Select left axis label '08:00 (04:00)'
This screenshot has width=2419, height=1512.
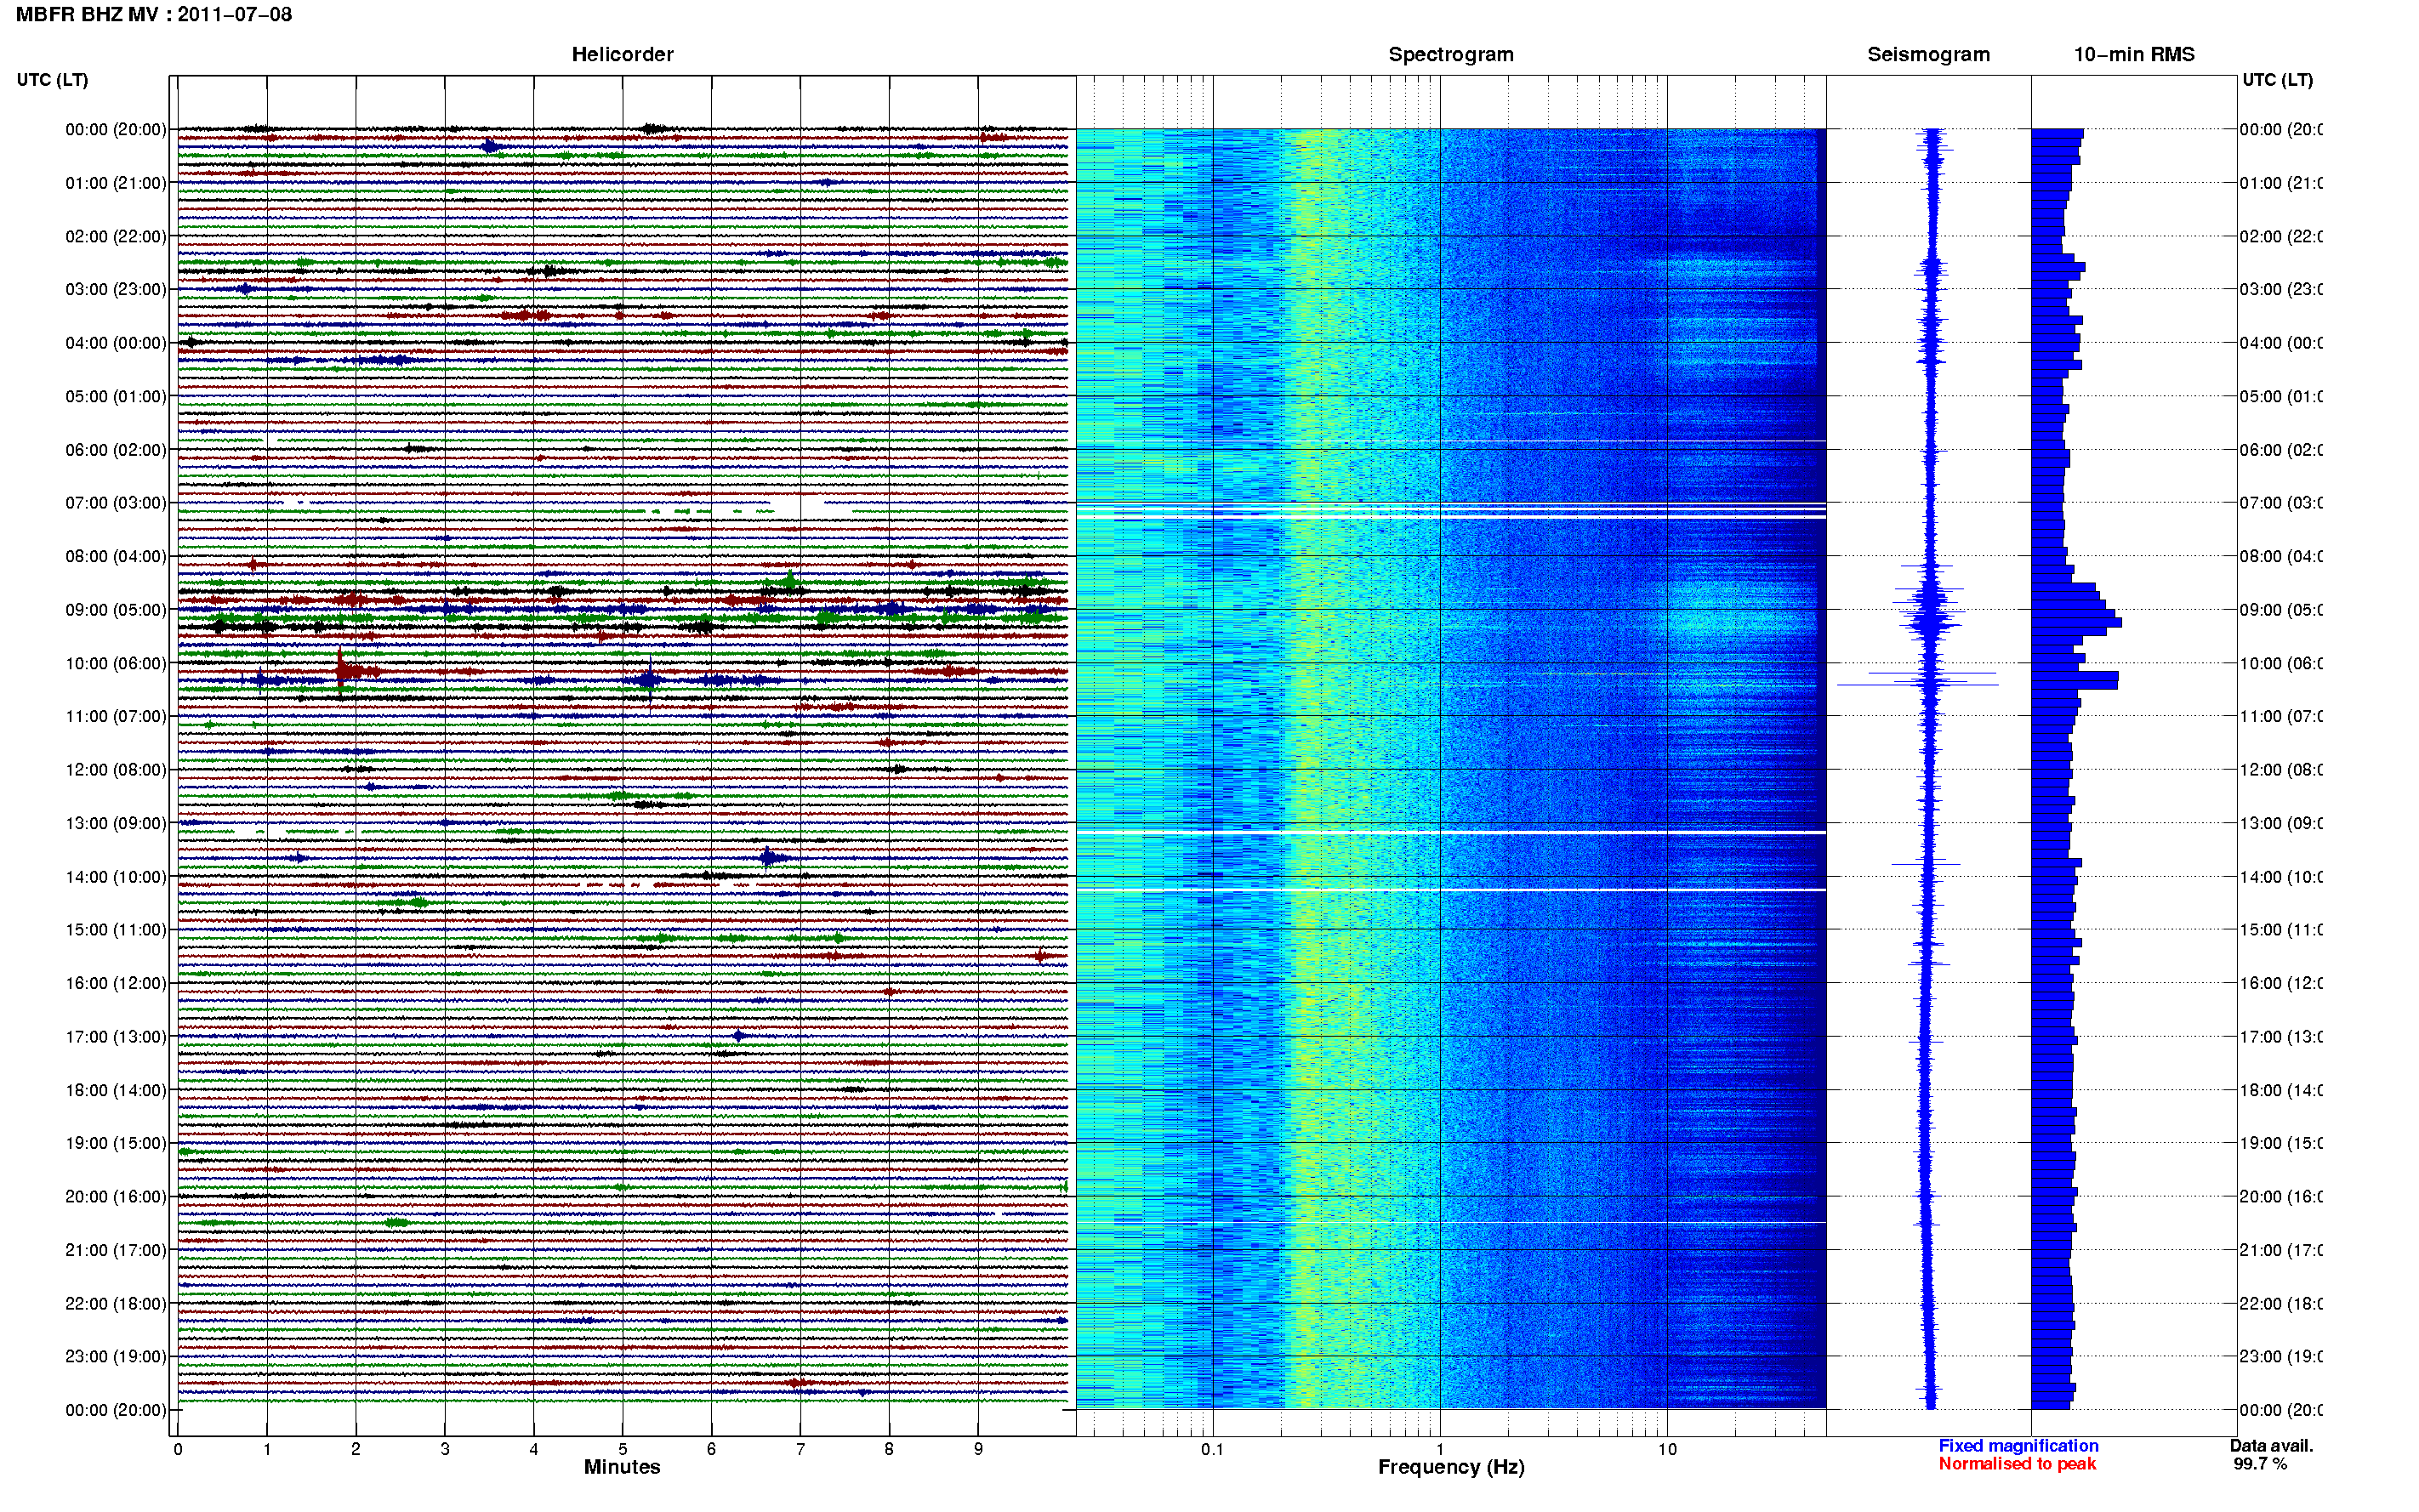(116, 556)
